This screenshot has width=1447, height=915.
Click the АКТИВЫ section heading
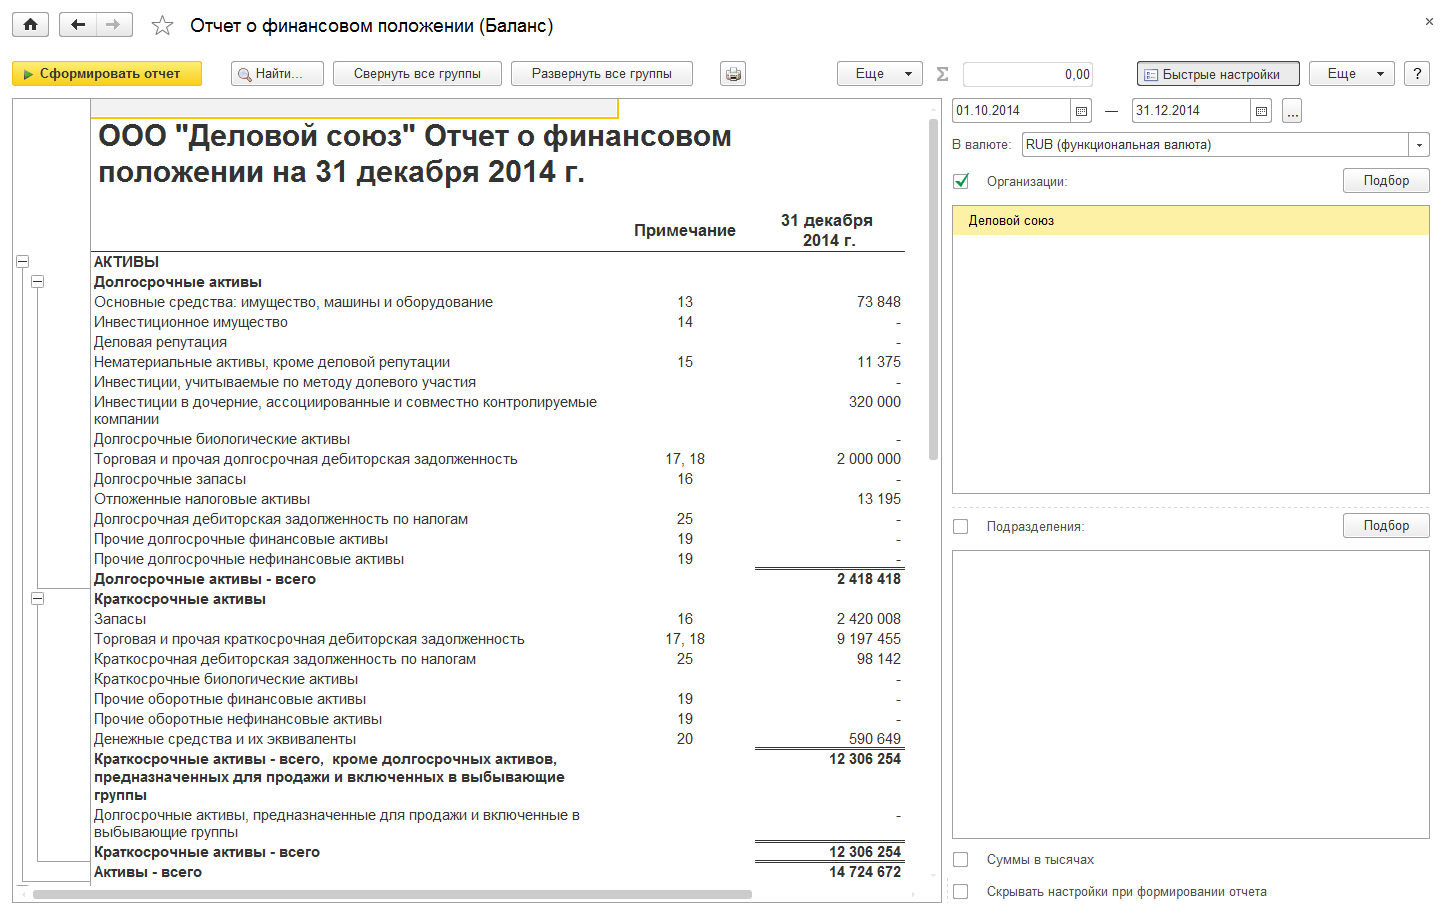126,262
